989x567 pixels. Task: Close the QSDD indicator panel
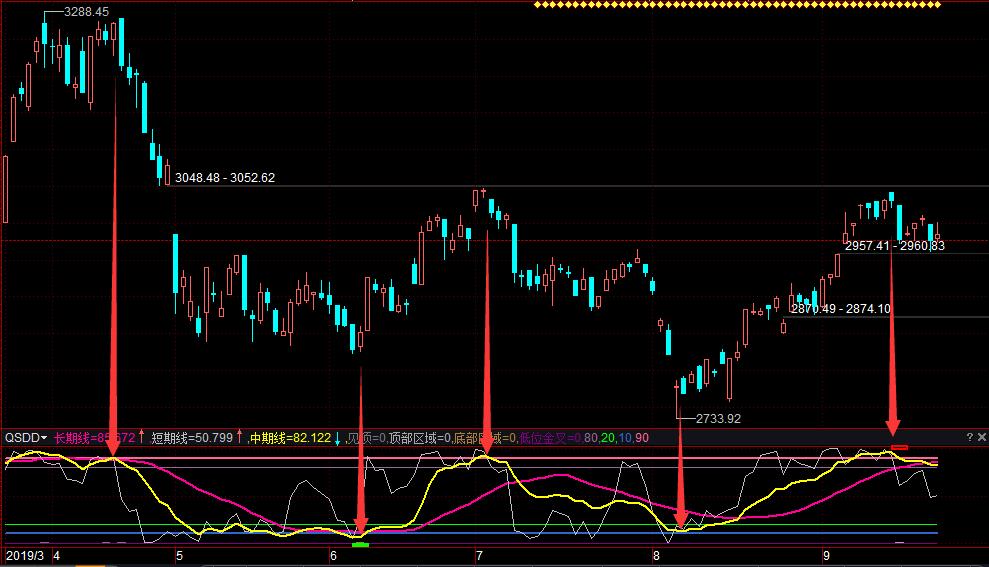pos(981,437)
